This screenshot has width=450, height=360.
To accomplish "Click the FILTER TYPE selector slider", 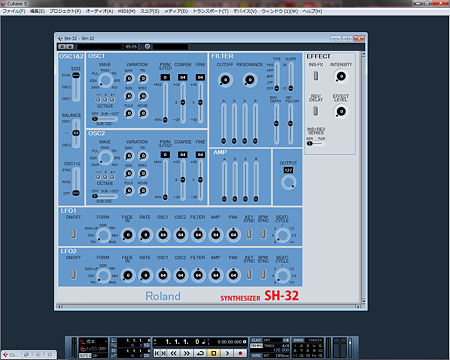I will pos(277,76).
